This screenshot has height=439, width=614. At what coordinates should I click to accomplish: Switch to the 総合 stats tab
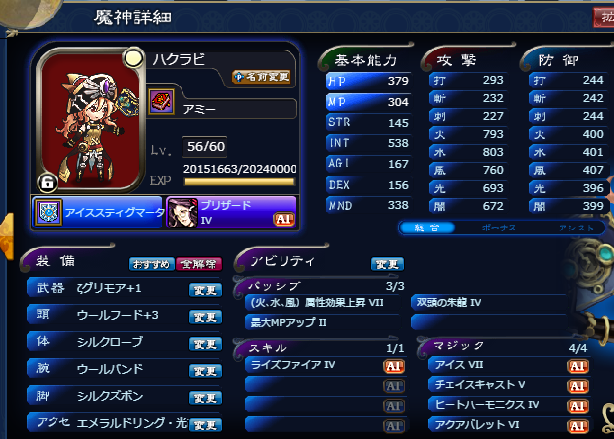click(x=427, y=228)
